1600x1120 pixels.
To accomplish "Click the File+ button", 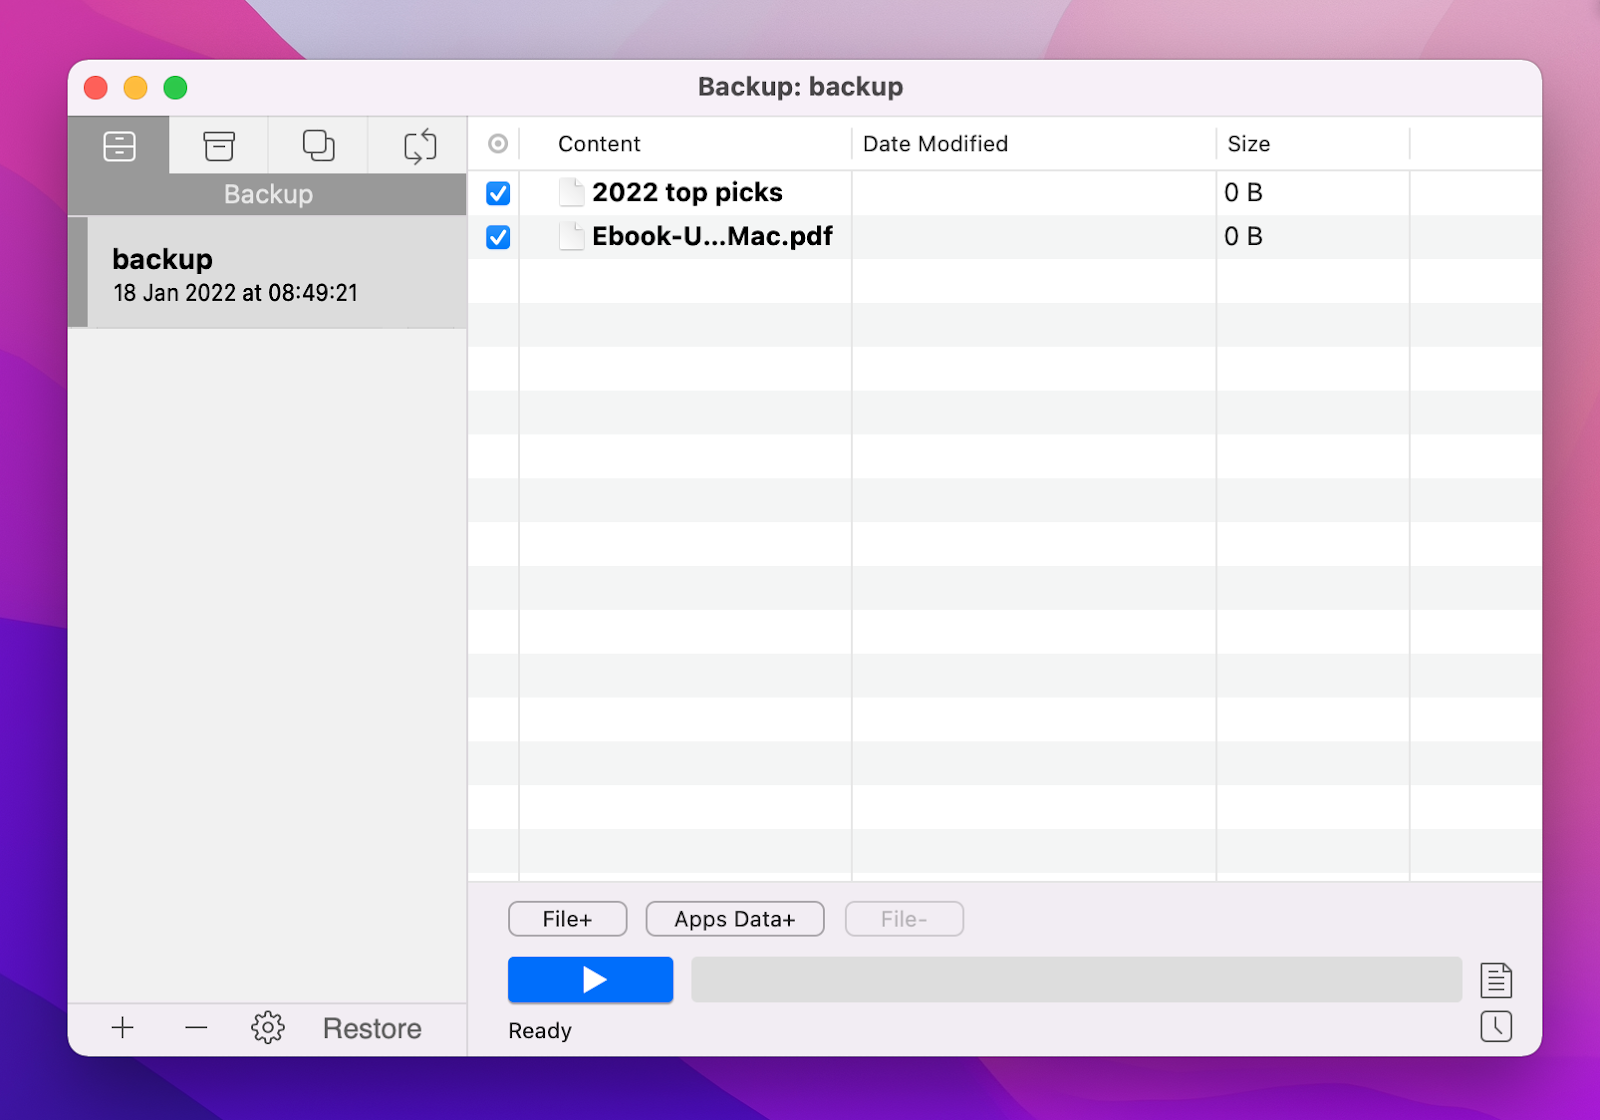I will pyautogui.click(x=567, y=919).
